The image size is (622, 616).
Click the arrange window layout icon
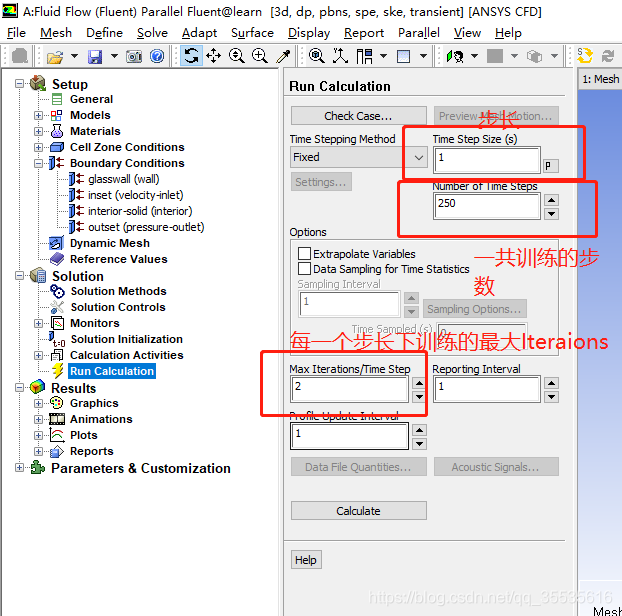pos(365,56)
